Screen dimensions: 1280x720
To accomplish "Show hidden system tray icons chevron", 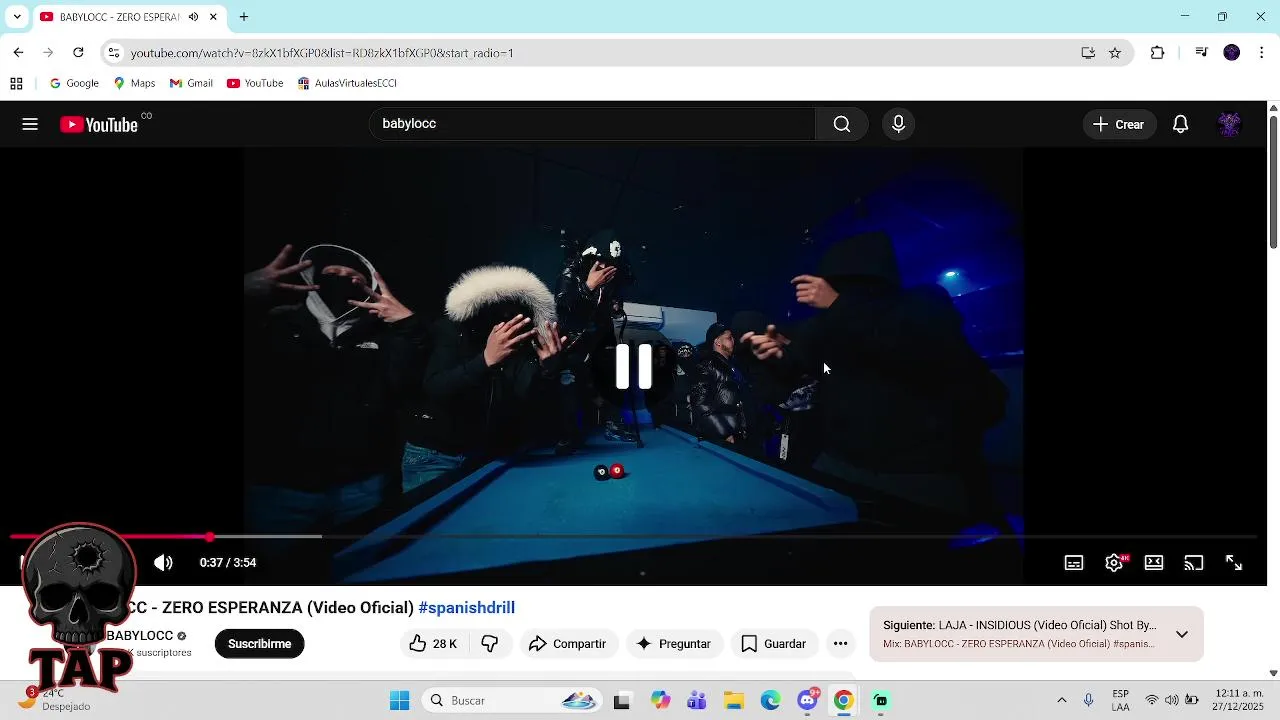I will (x=1061, y=701).
